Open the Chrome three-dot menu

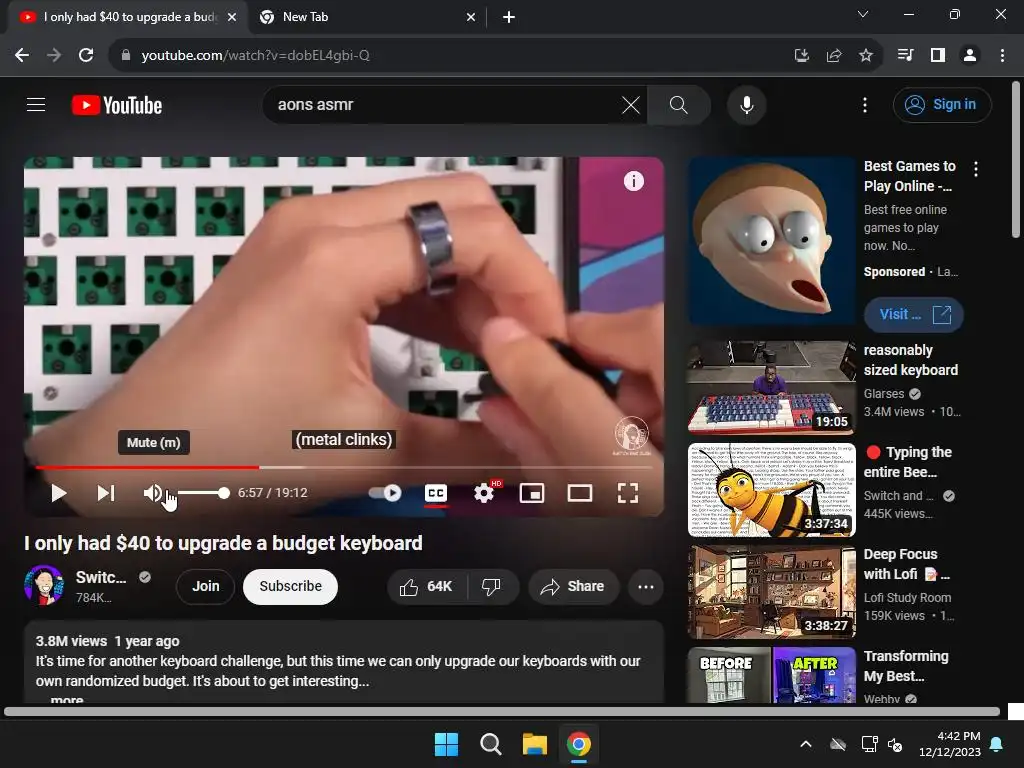(x=1002, y=56)
